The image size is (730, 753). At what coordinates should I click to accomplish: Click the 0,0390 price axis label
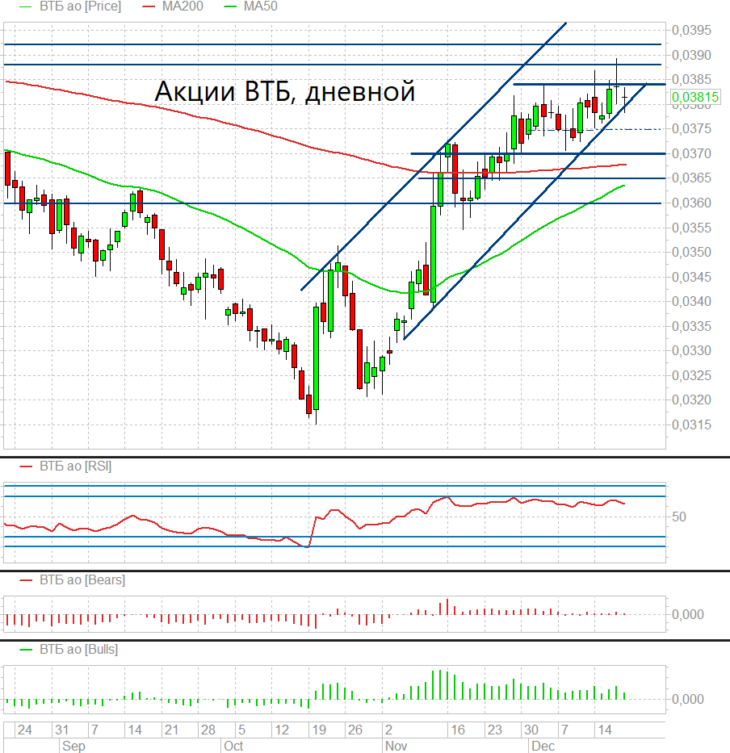pyautogui.click(x=691, y=55)
